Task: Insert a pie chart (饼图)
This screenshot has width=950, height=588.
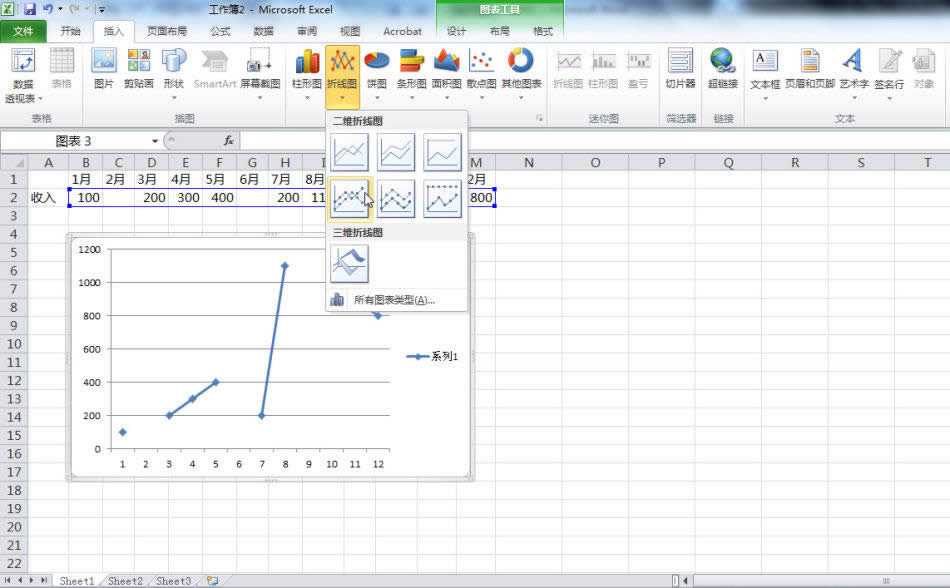Action: pos(375,70)
